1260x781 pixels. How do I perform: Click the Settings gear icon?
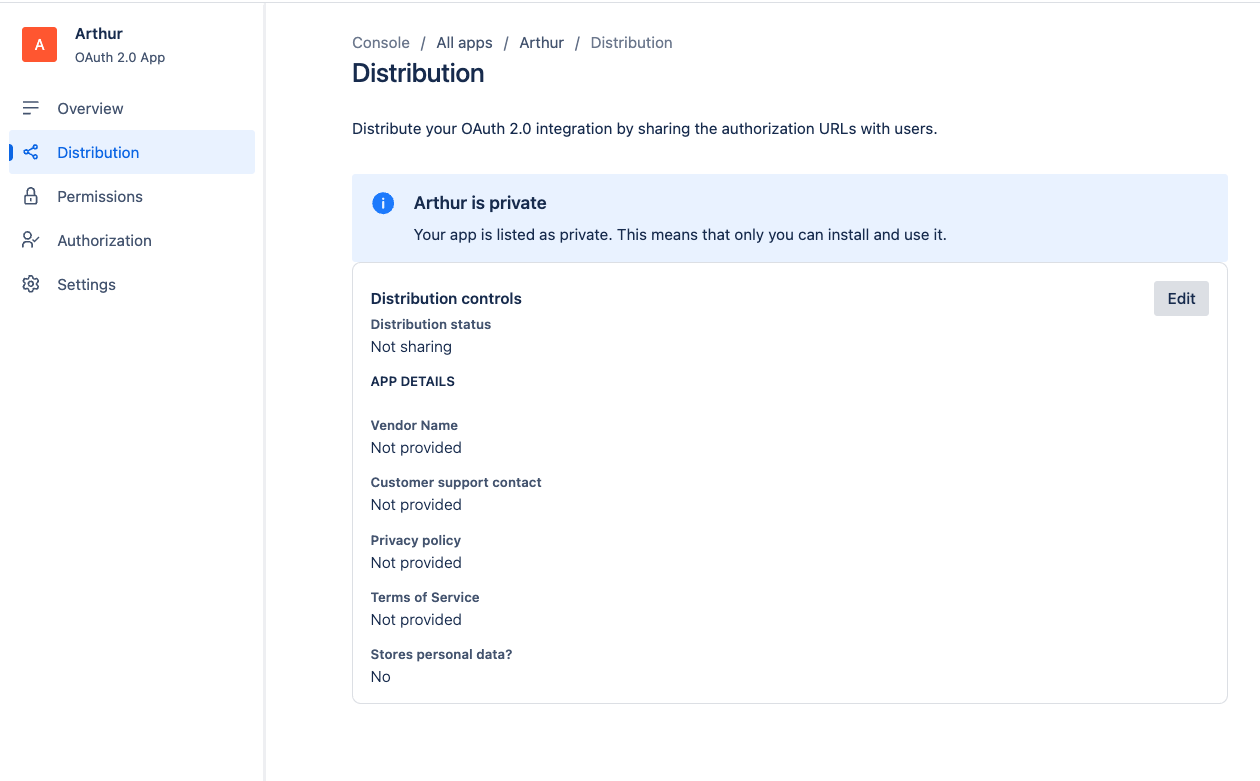click(x=31, y=284)
